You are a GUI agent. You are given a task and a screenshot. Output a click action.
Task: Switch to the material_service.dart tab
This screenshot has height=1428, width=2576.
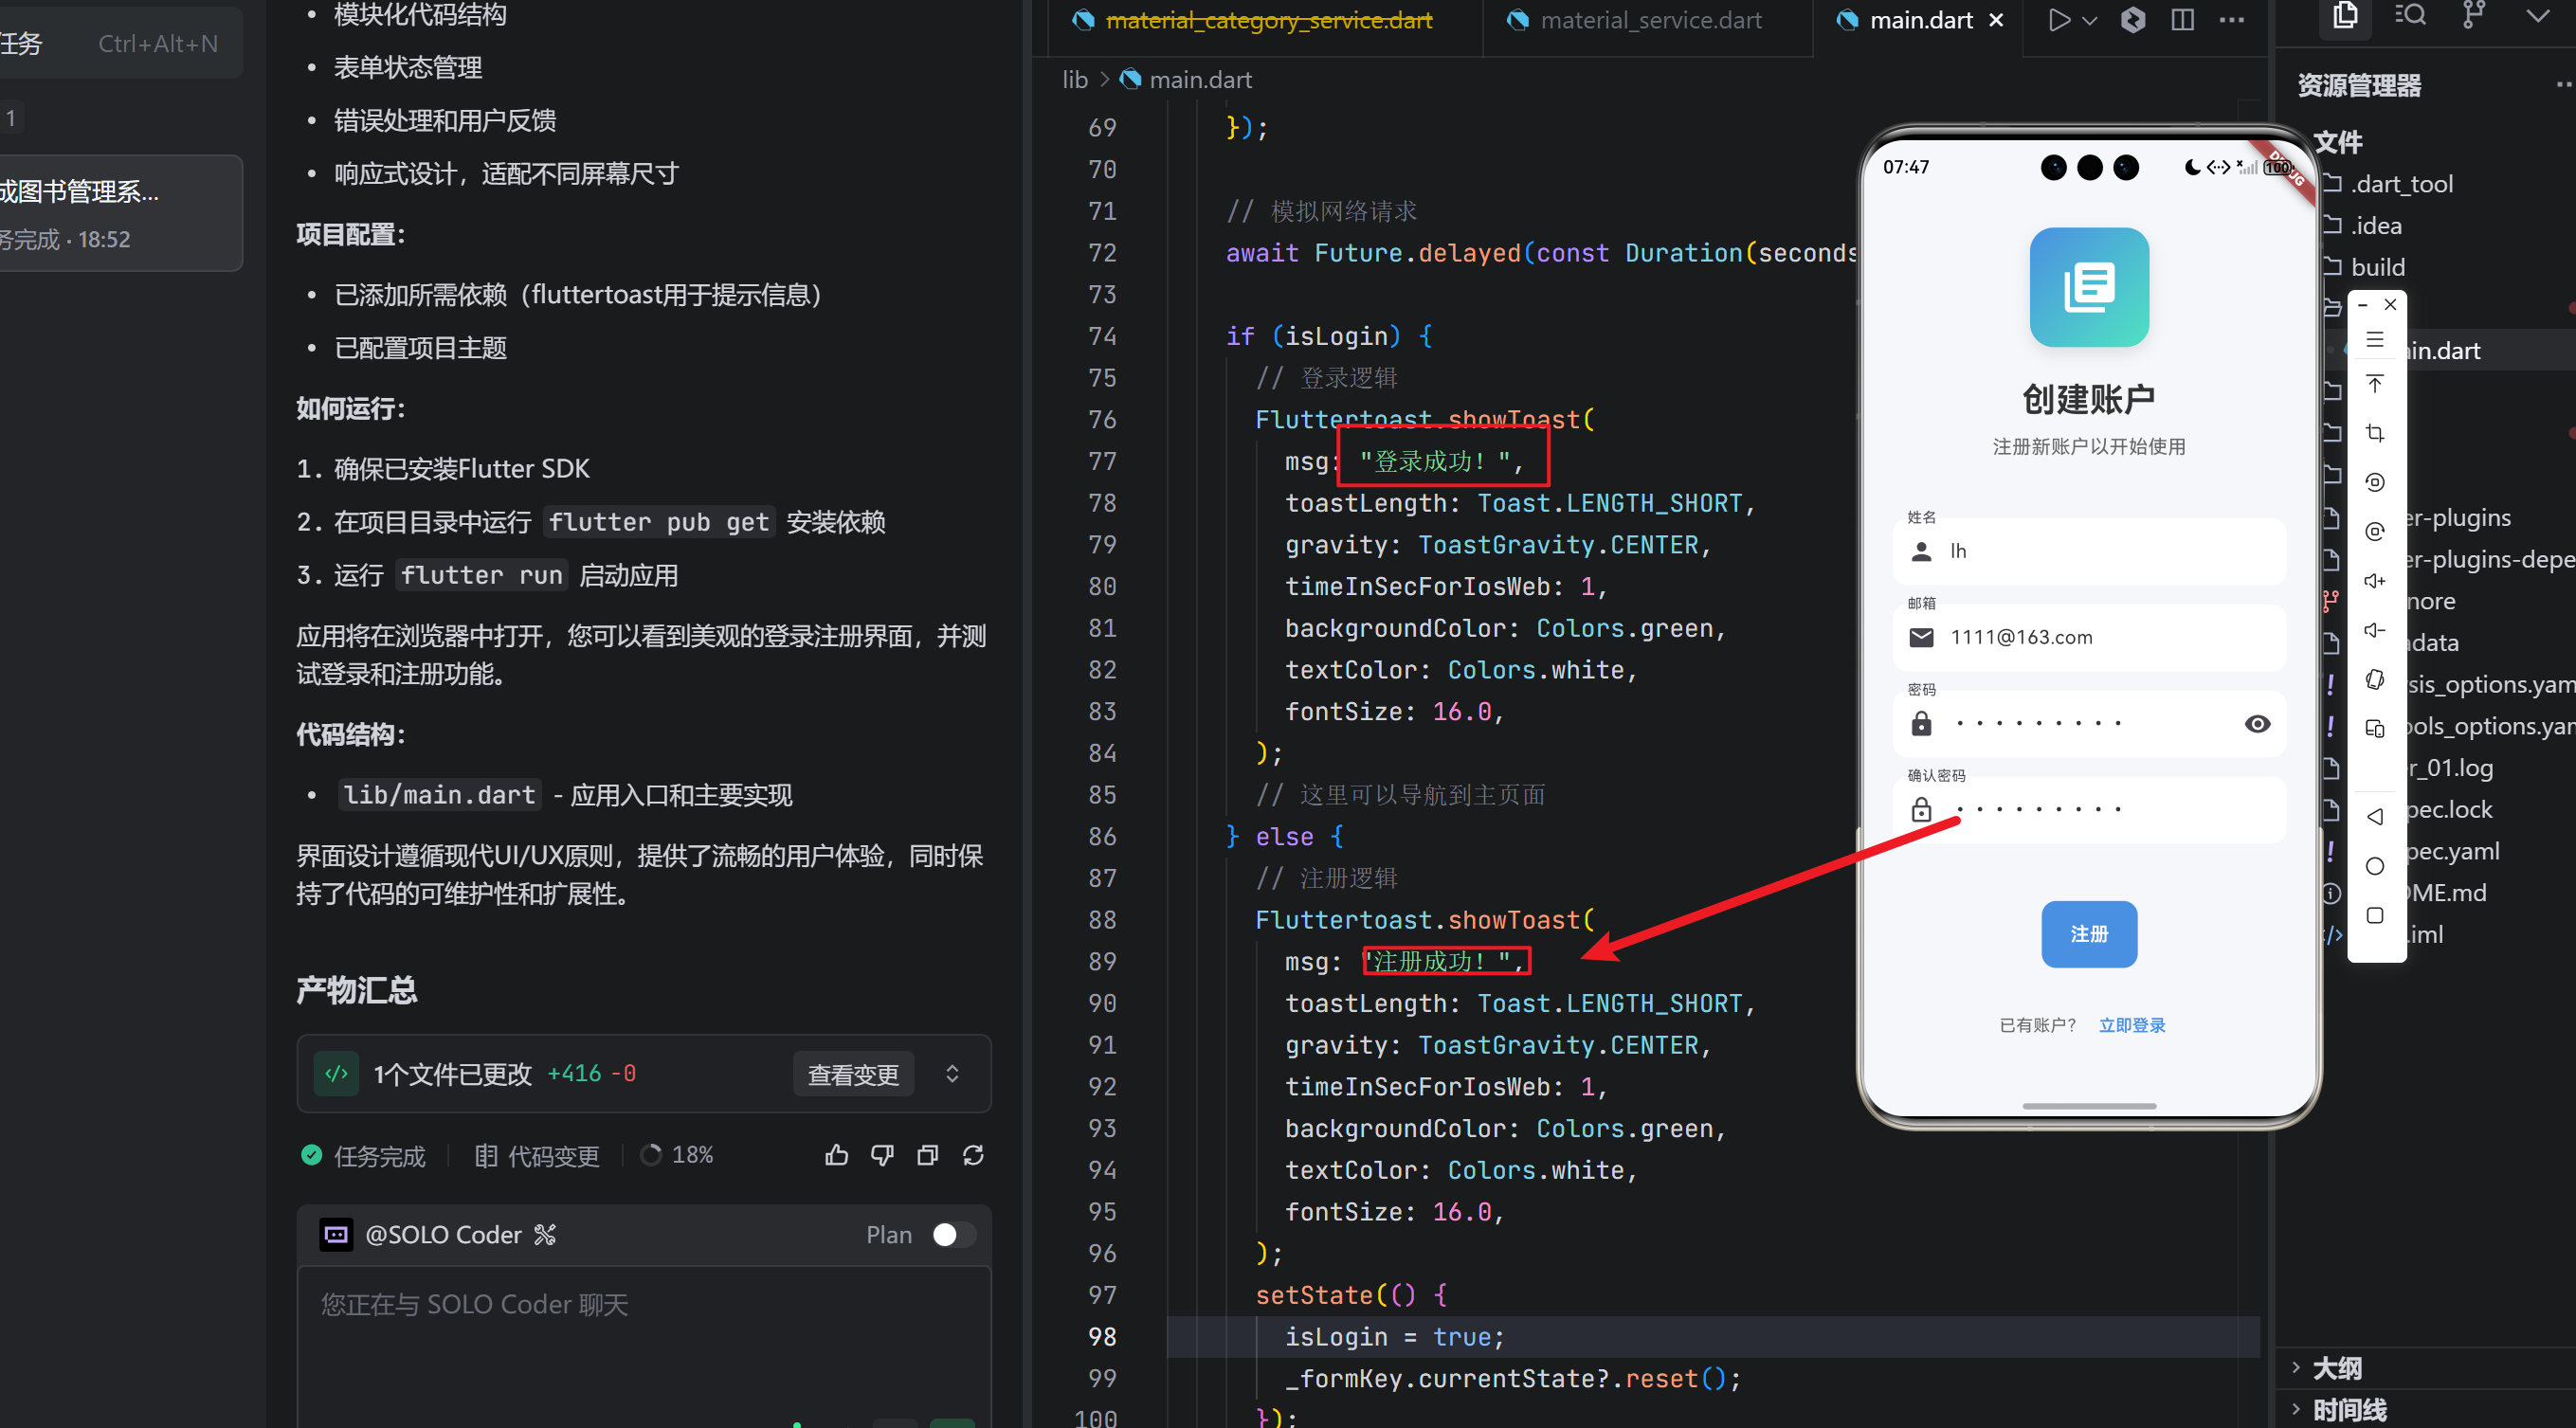pos(1650,19)
